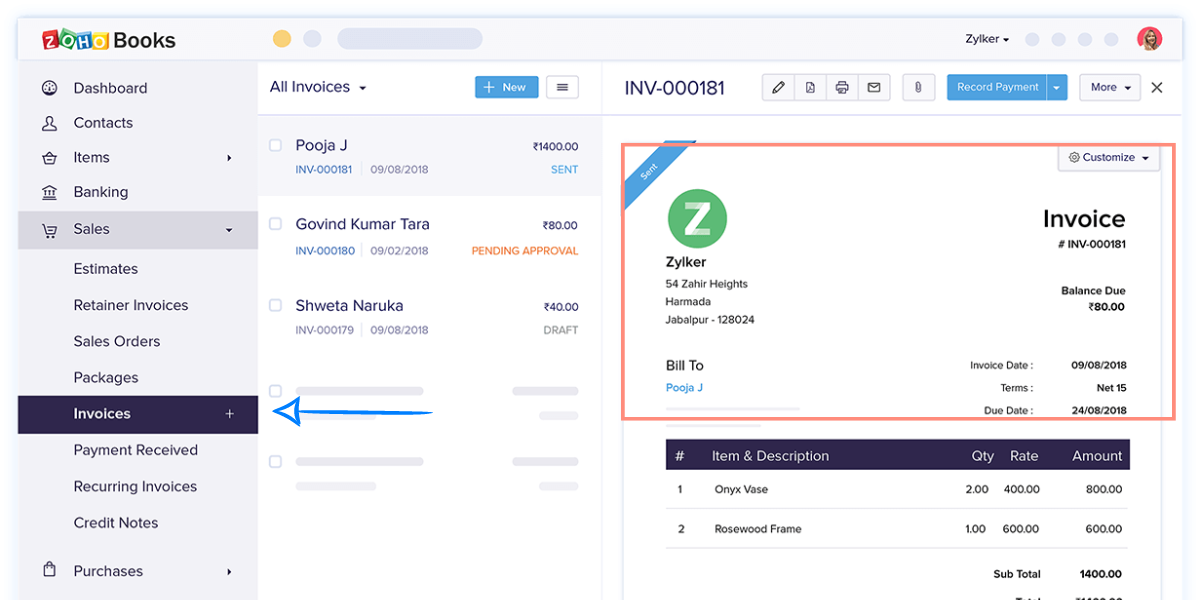Download the invoice as PDF
This screenshot has width=1200, height=600.
coord(810,87)
